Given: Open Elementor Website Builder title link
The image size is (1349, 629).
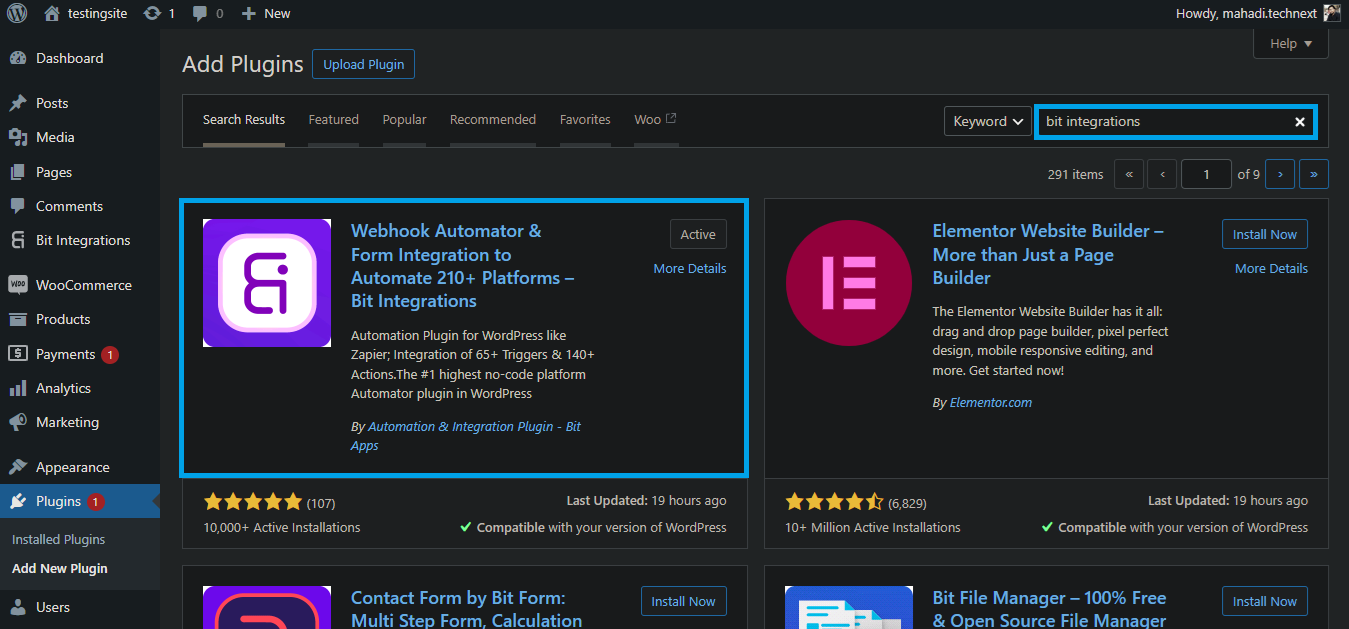Looking at the screenshot, I should (1048, 254).
